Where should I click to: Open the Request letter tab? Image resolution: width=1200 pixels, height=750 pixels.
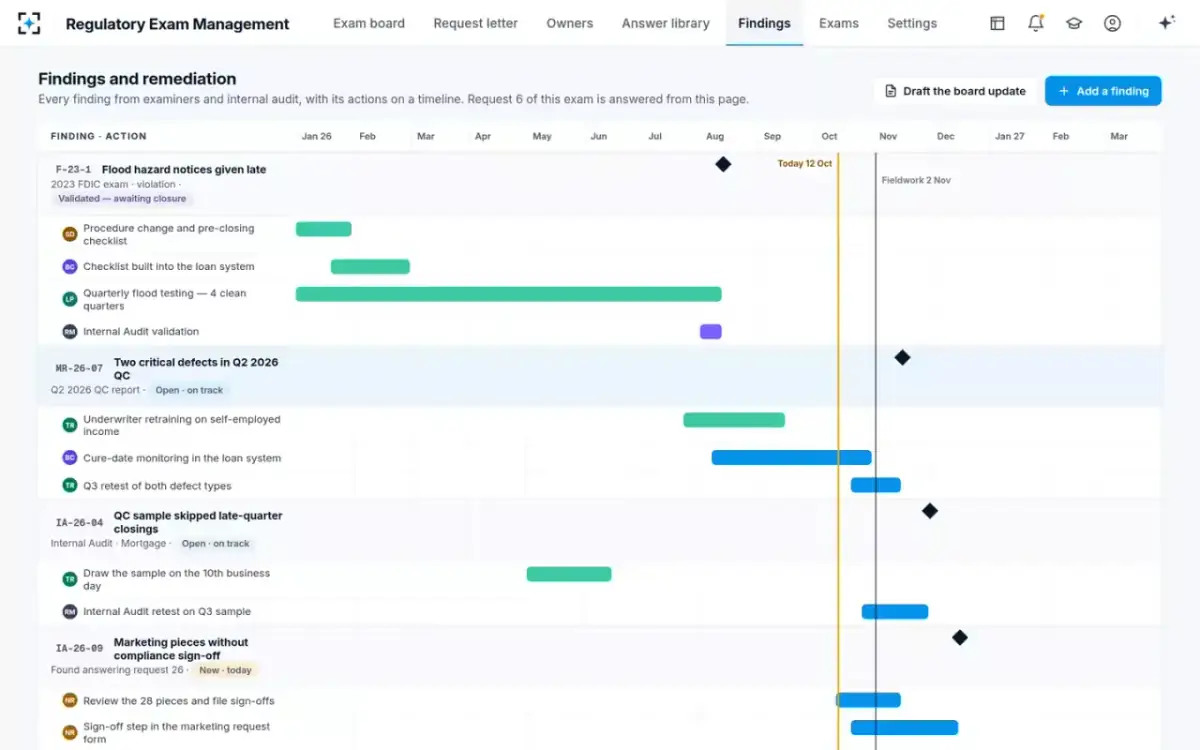click(476, 23)
